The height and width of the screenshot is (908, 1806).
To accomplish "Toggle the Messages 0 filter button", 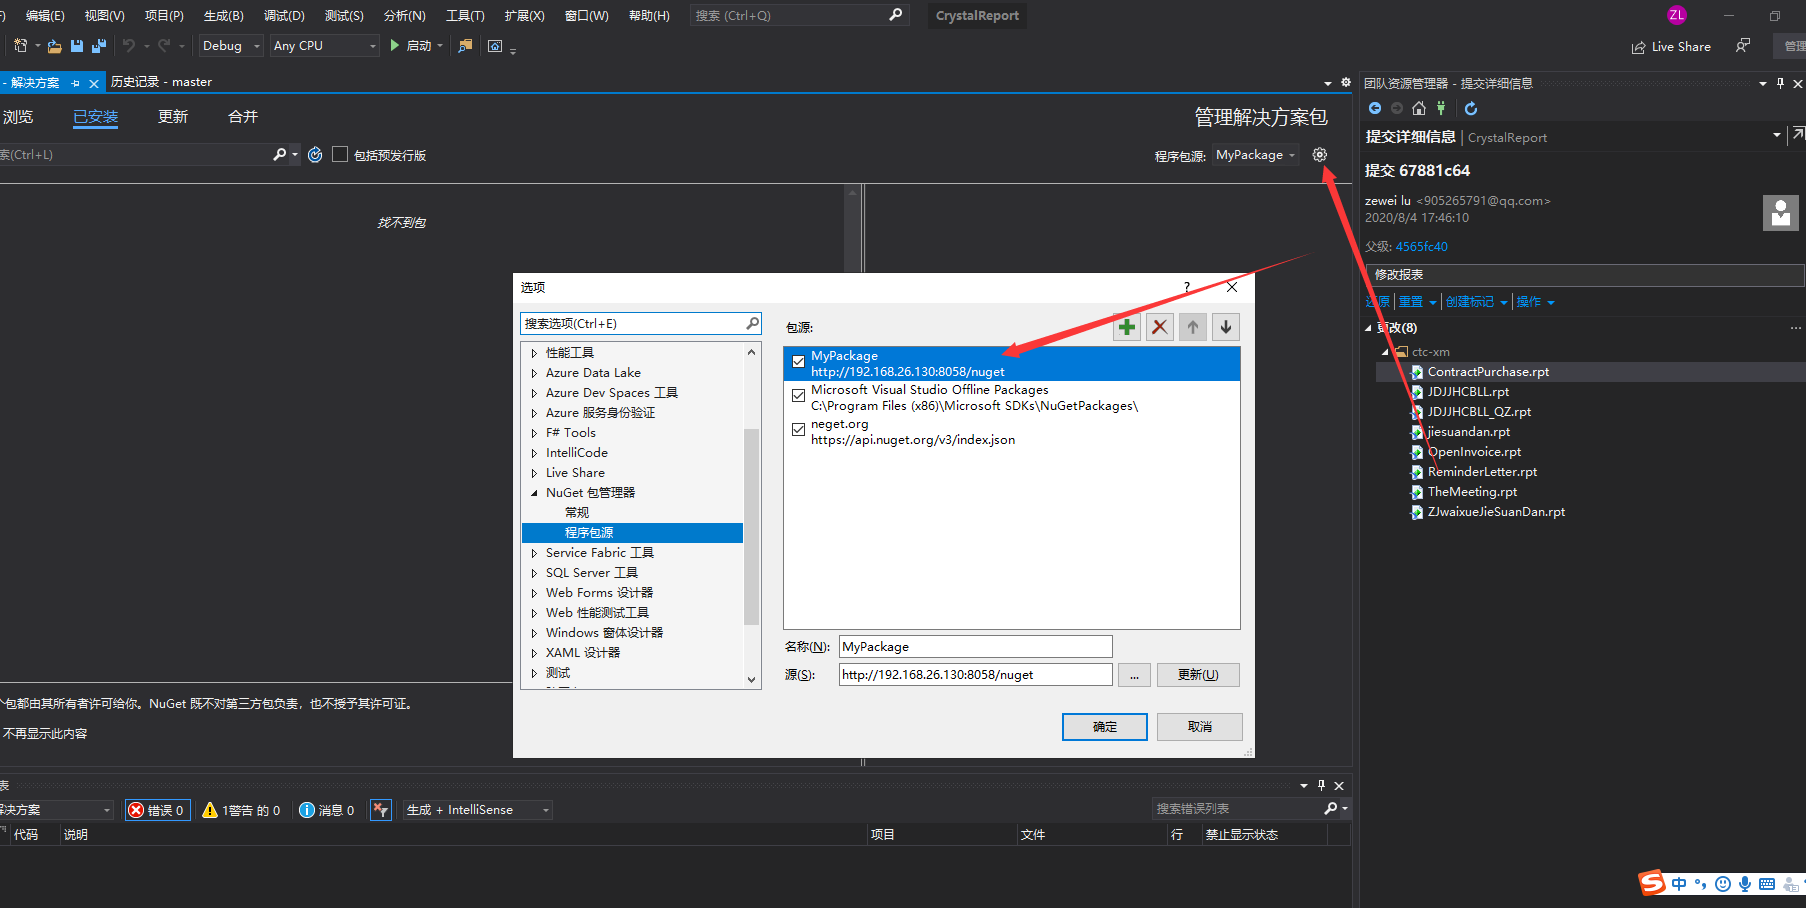I will (327, 810).
